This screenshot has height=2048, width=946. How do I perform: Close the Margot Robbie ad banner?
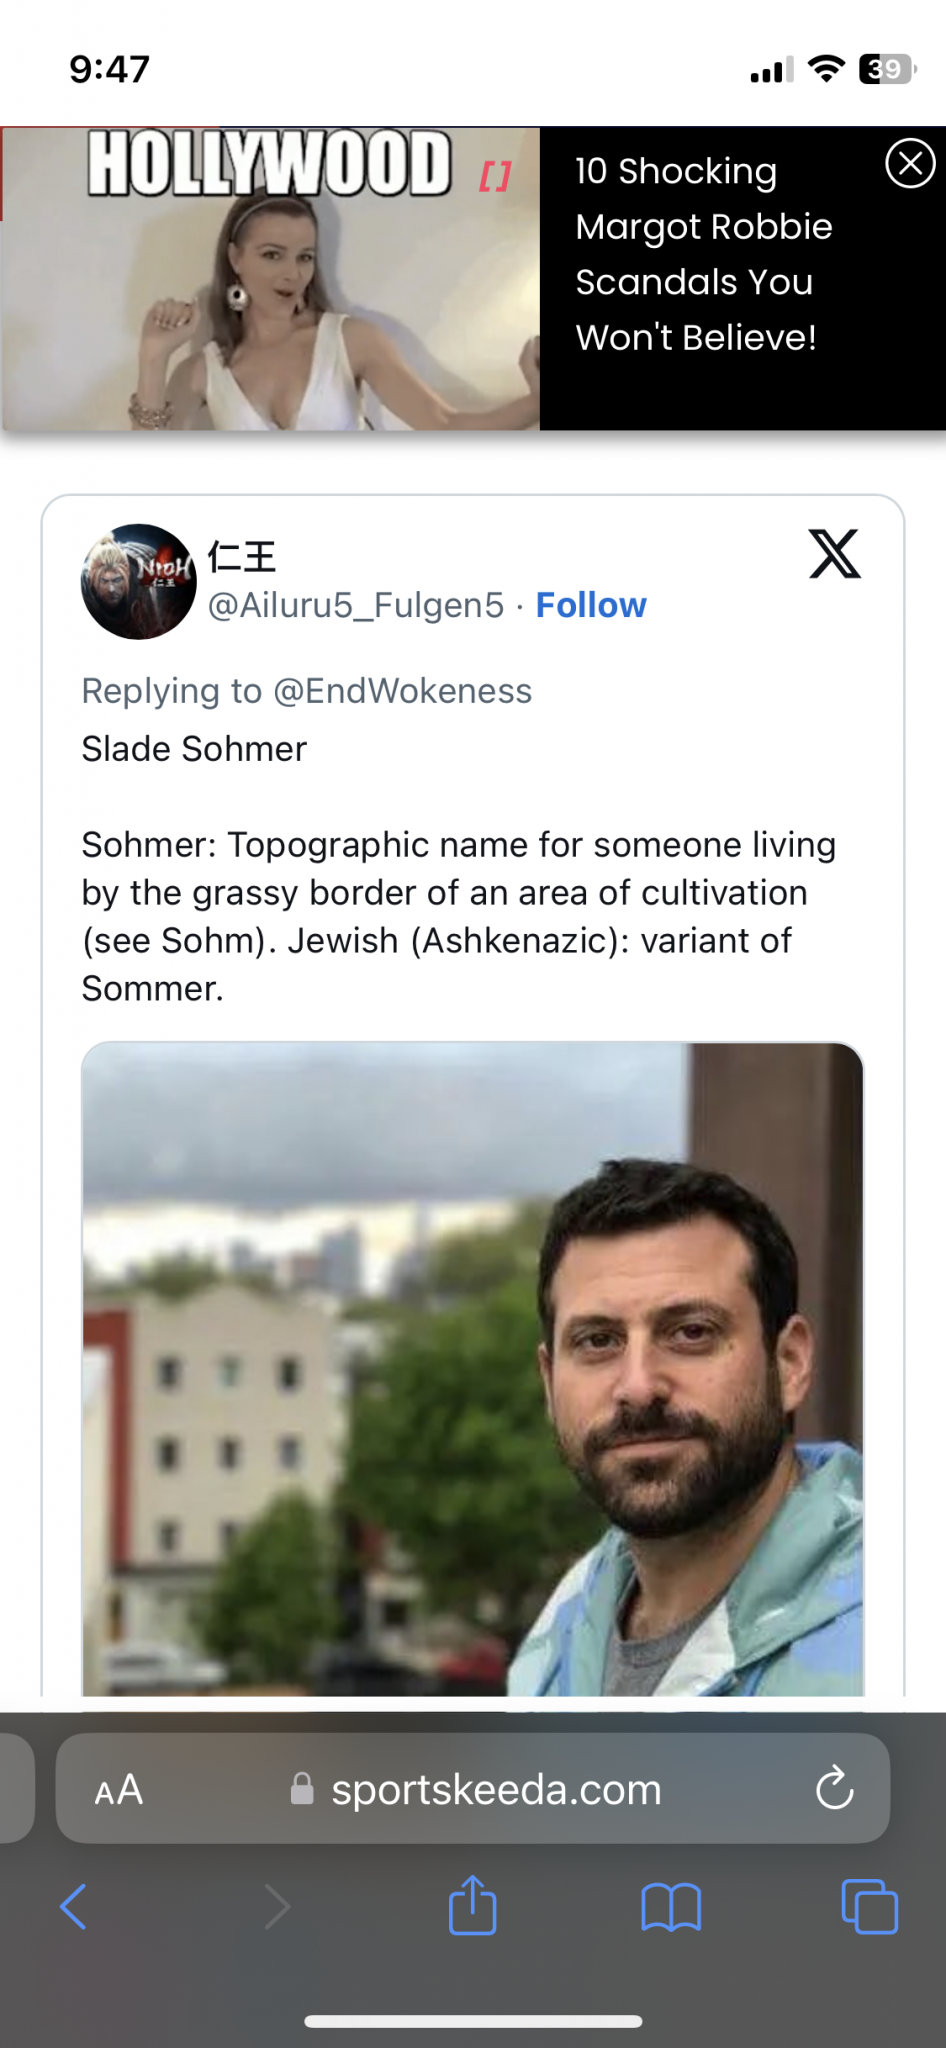[x=909, y=164]
